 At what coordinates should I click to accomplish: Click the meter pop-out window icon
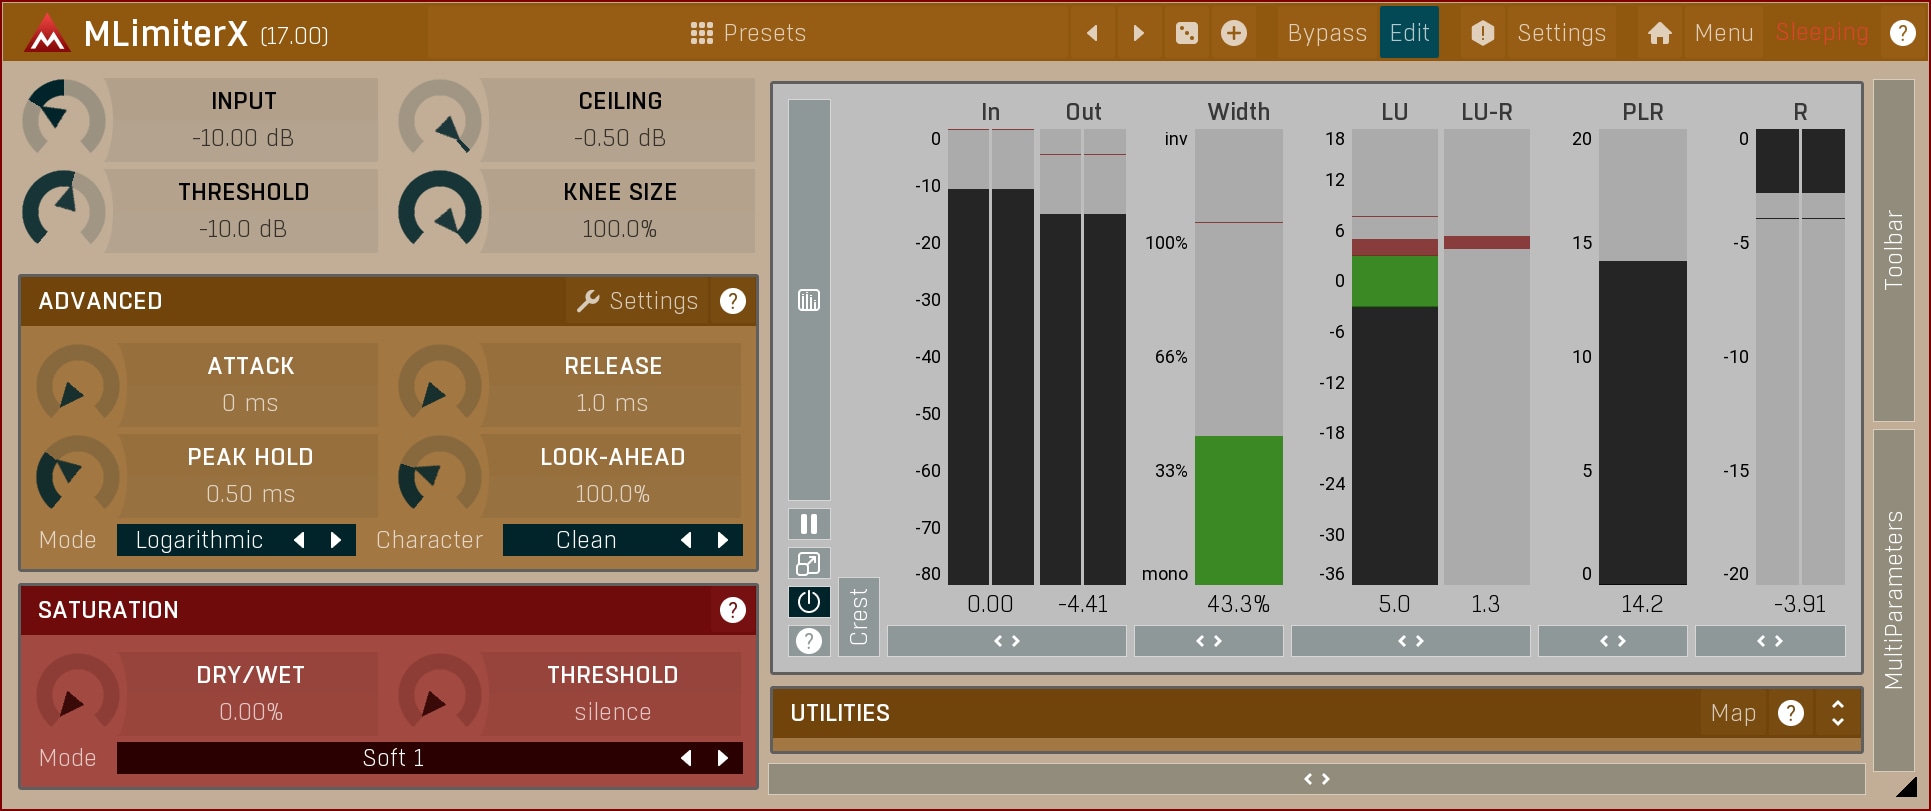click(x=809, y=563)
